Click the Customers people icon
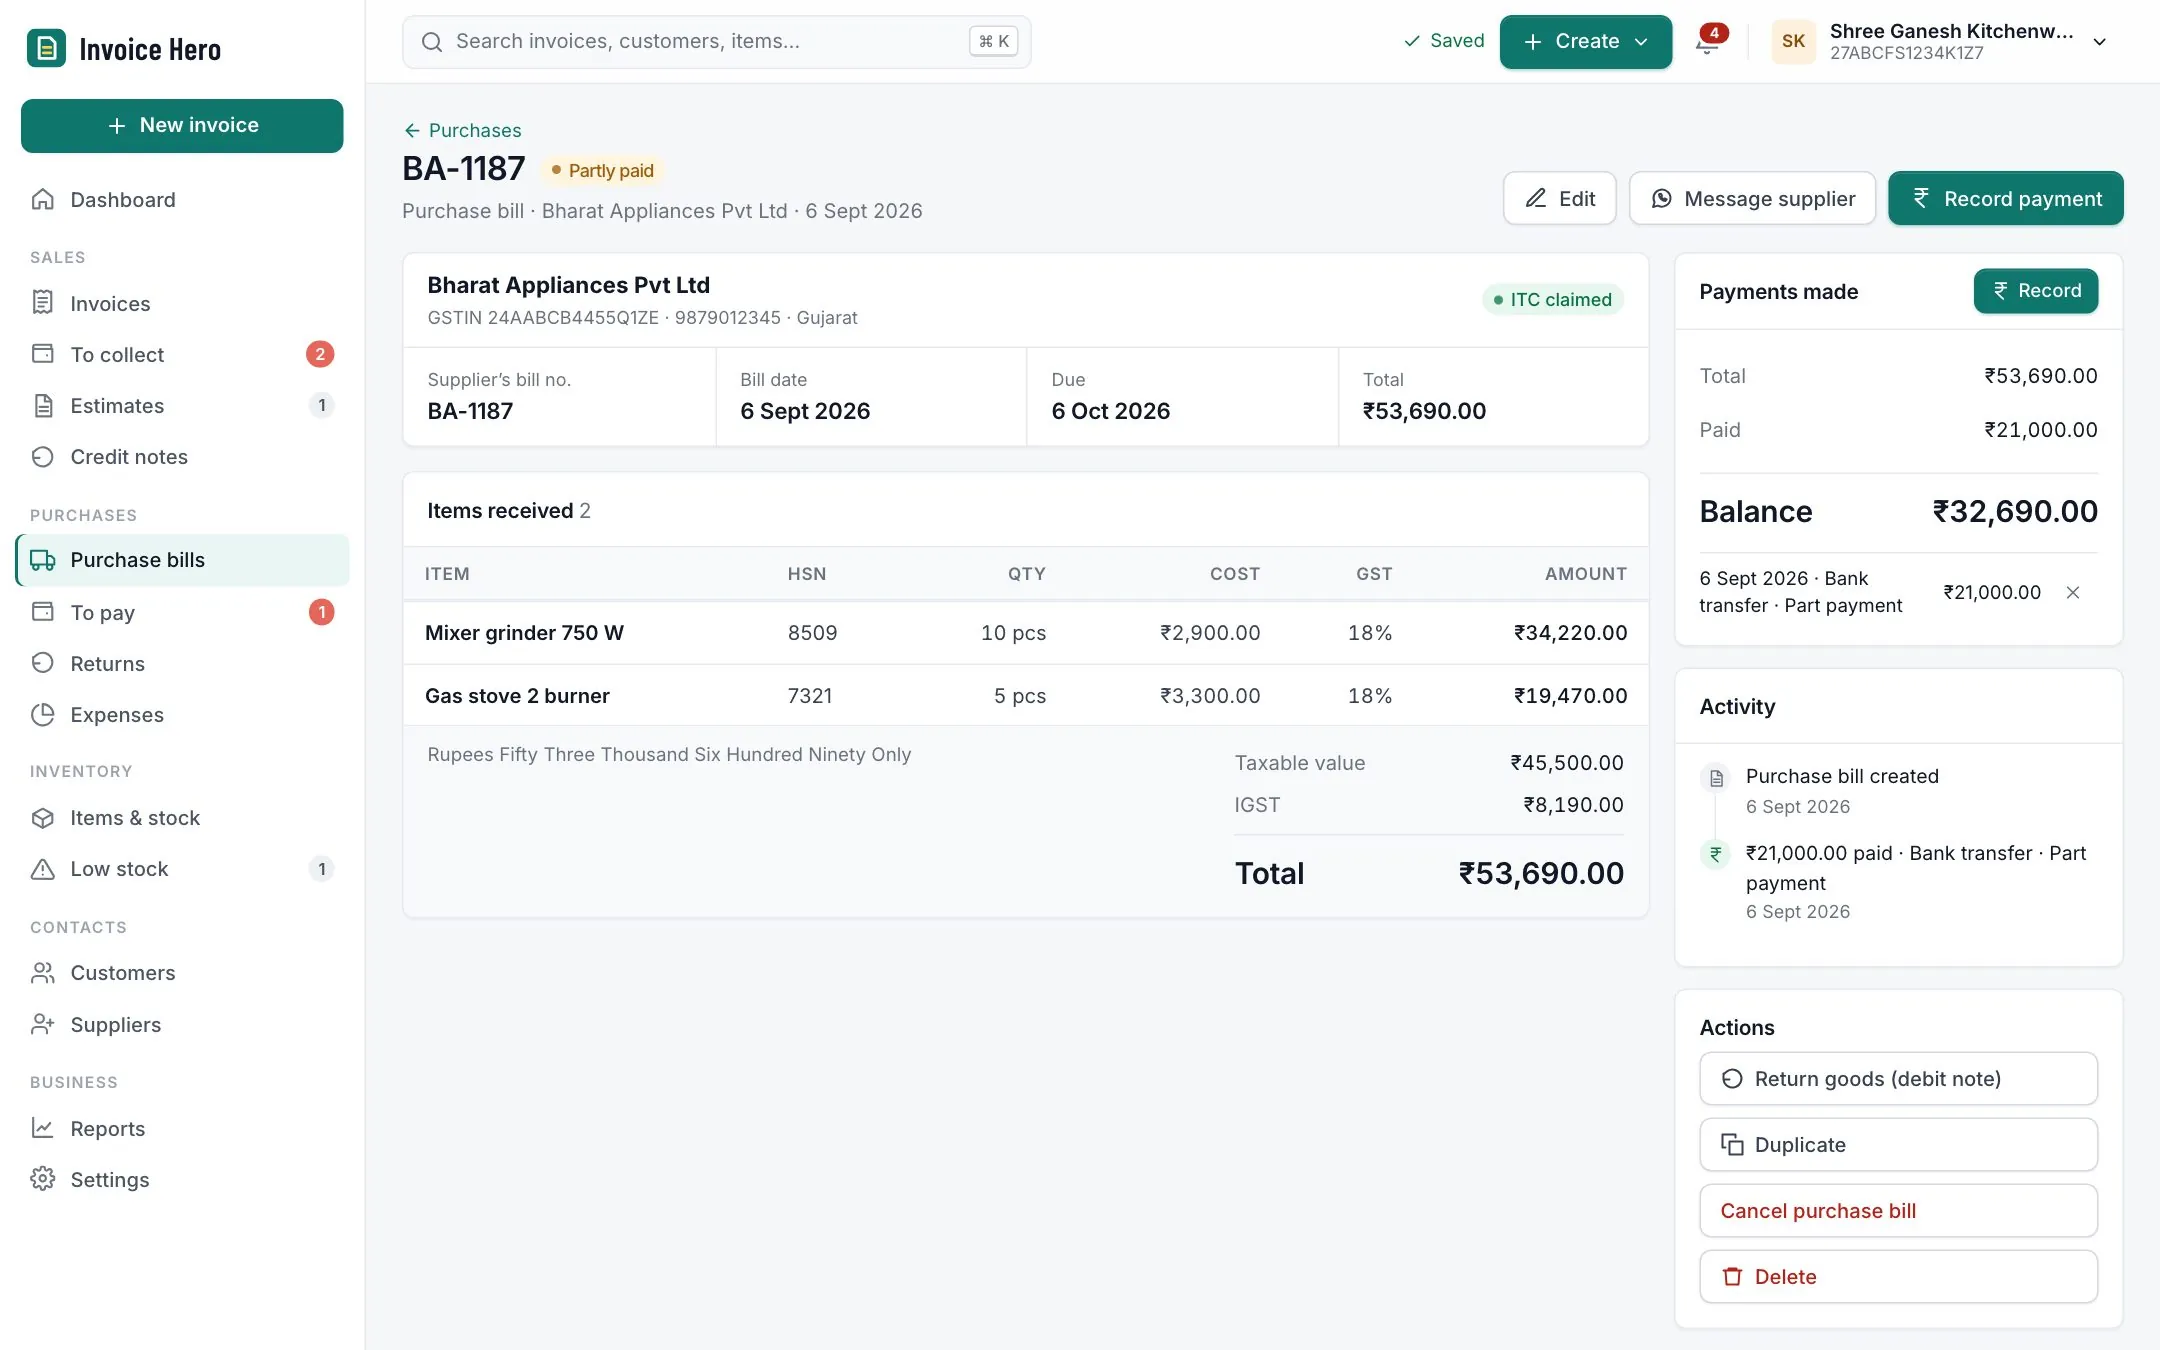This screenshot has height=1350, width=2160. tap(43, 972)
